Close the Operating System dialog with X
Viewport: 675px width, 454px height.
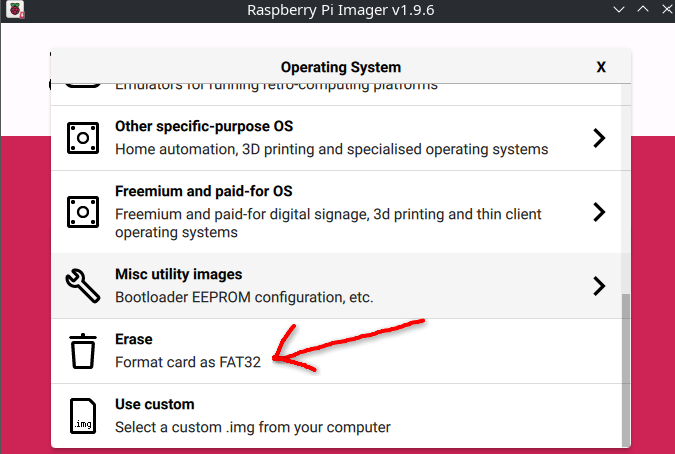click(x=601, y=67)
